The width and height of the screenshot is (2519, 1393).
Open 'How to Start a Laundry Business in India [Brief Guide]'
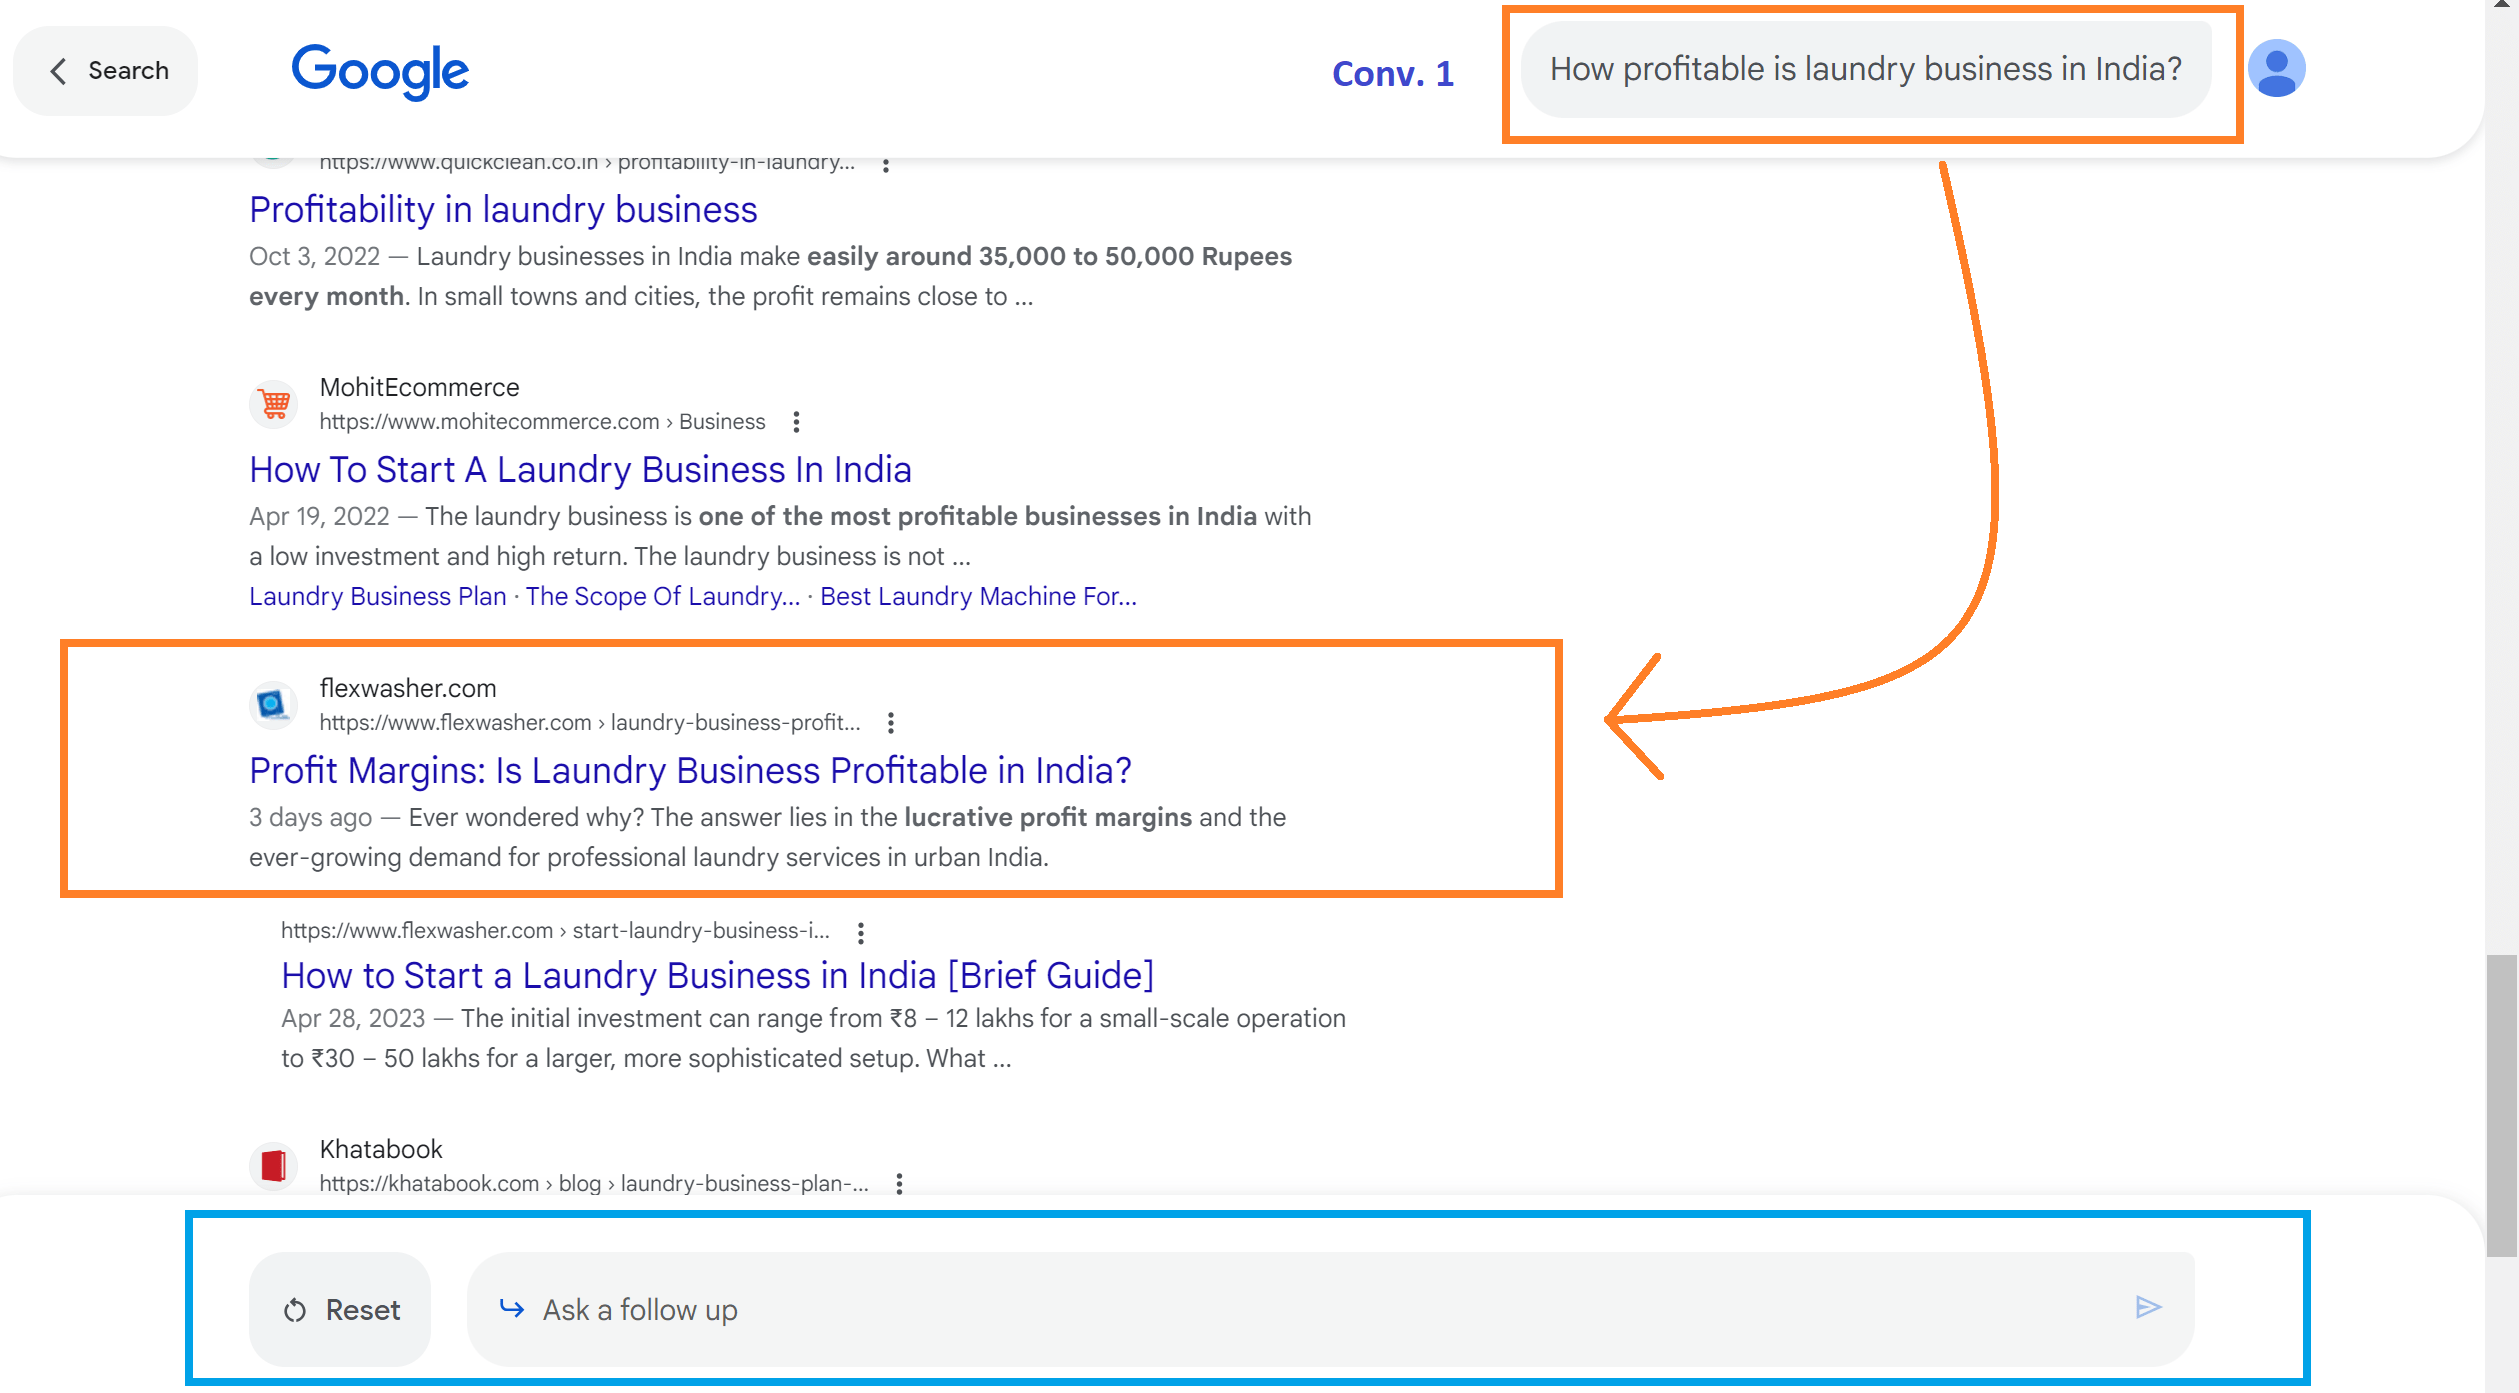pyautogui.click(x=717, y=975)
